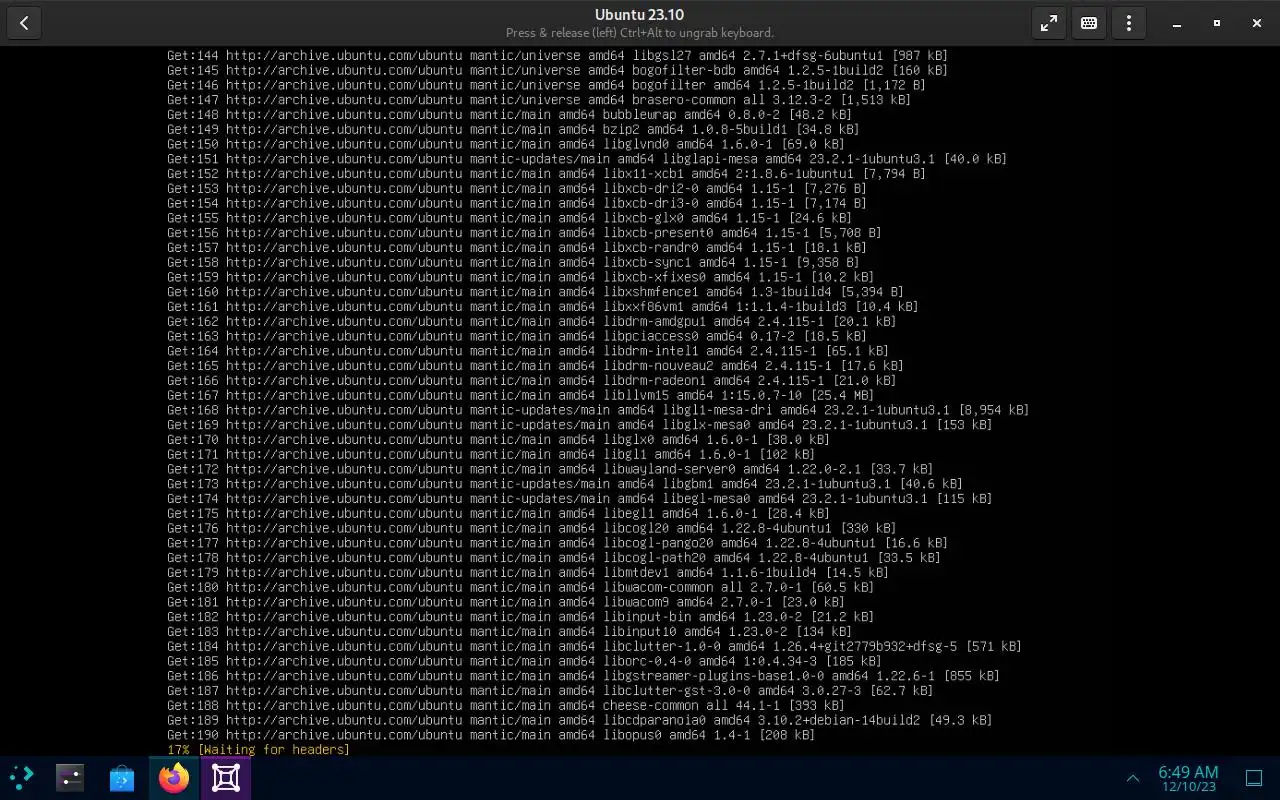Screen dimensions: 1280x800
Task: Click the Get:152 libx11-xcb1 line
Action: click(546, 174)
